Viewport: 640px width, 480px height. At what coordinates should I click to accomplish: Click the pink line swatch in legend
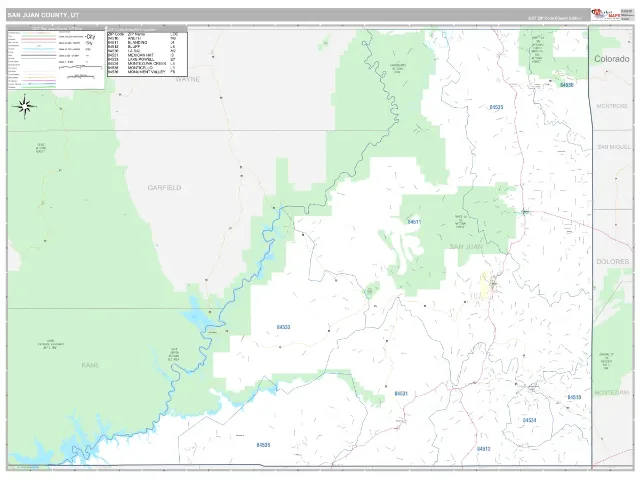point(38,39)
